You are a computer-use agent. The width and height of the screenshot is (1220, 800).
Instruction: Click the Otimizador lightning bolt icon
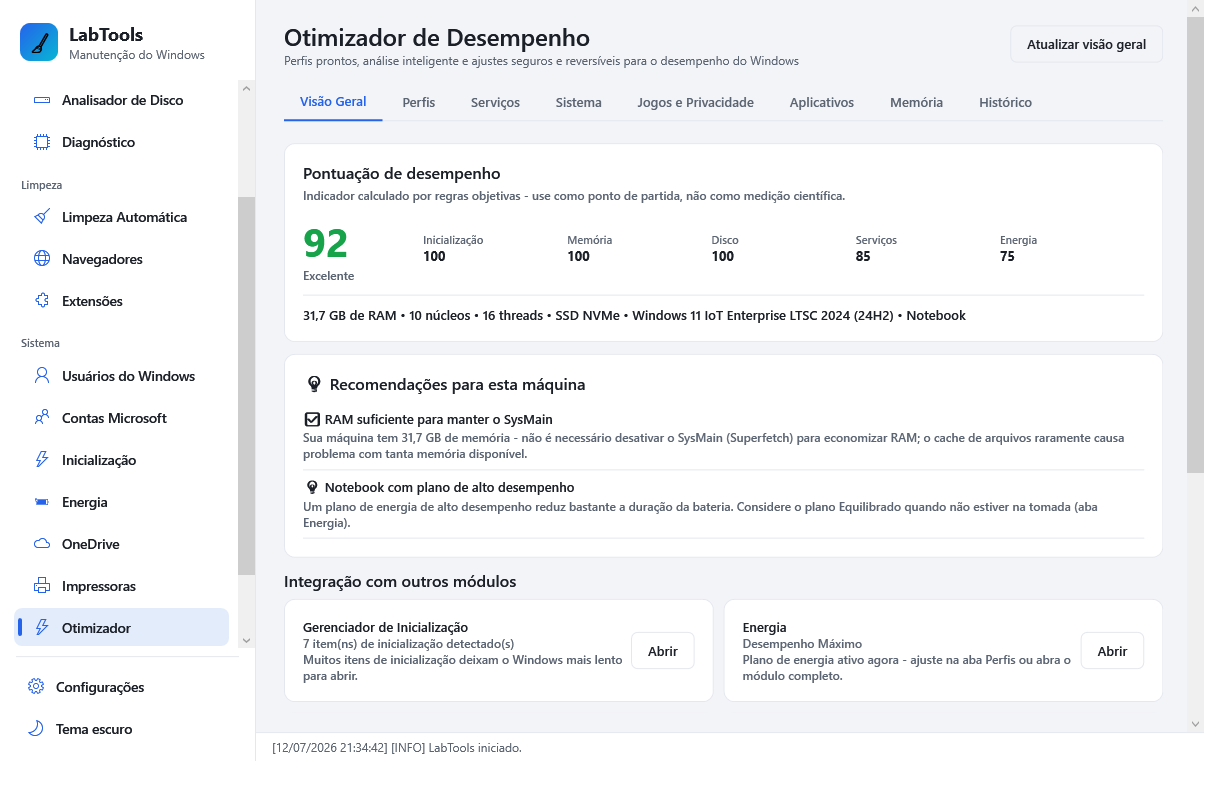[42, 628]
